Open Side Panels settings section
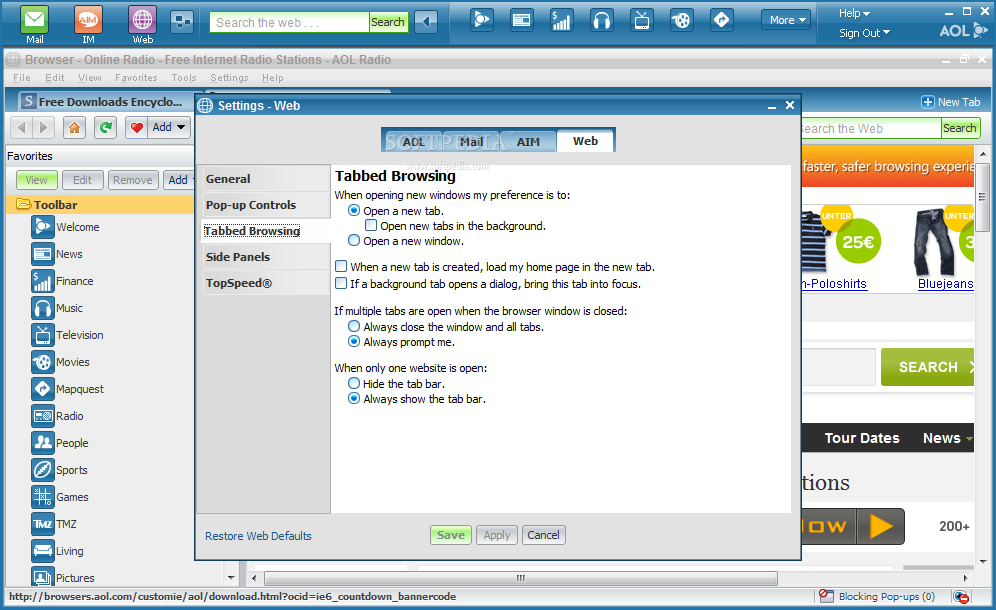The image size is (996, 610). tap(265, 257)
